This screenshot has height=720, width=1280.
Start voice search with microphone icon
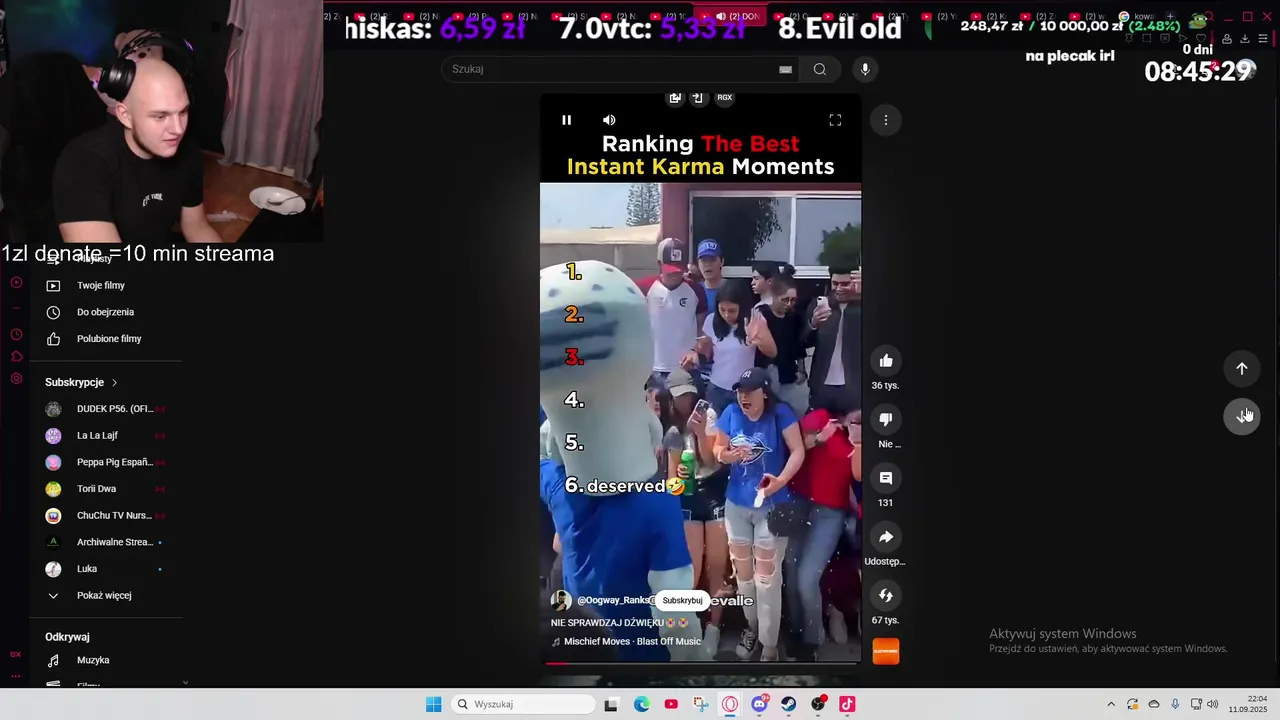click(x=865, y=69)
